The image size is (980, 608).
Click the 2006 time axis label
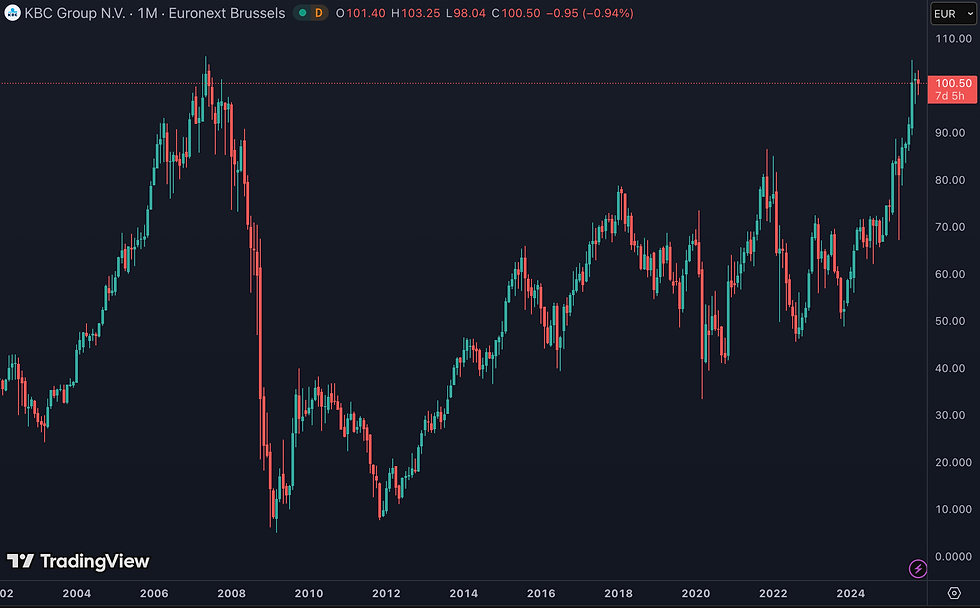[154, 594]
